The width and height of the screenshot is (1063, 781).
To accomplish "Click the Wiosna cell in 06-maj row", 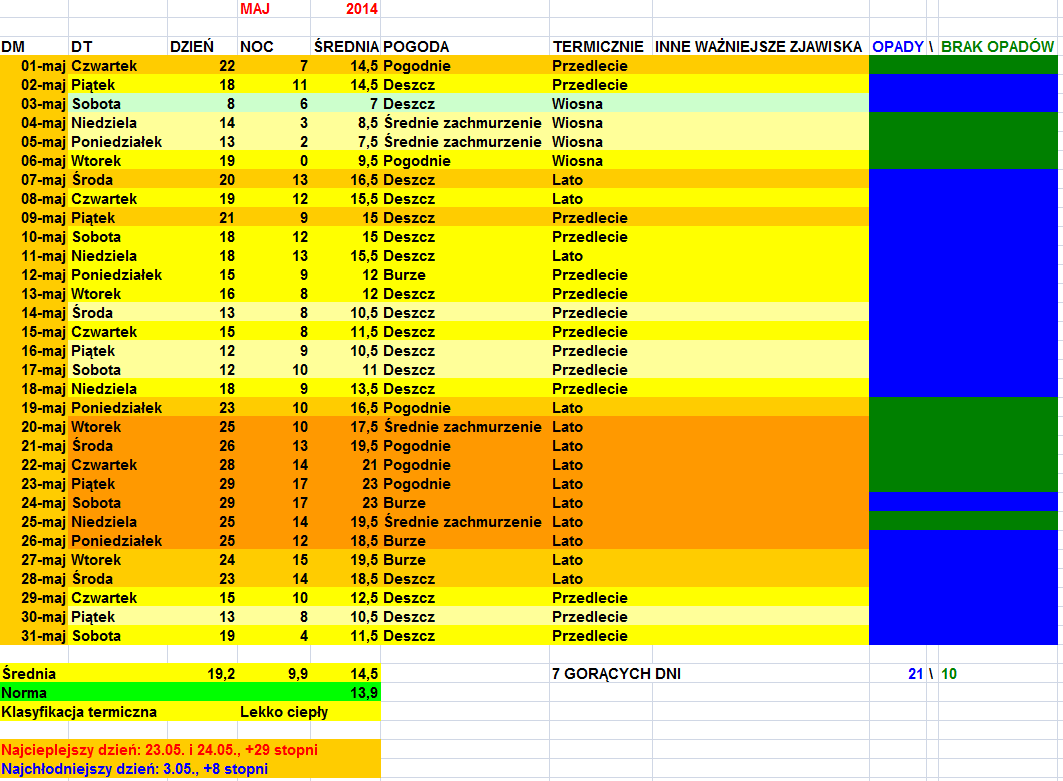I will point(577,161).
